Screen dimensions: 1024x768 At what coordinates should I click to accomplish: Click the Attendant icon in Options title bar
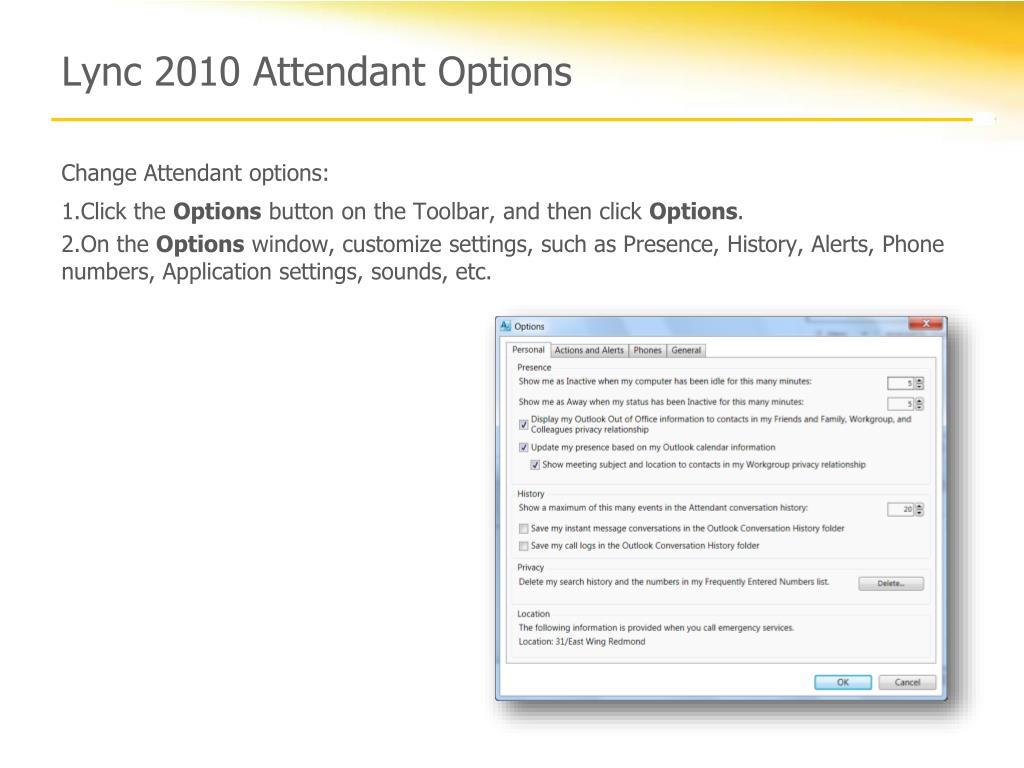(505, 325)
